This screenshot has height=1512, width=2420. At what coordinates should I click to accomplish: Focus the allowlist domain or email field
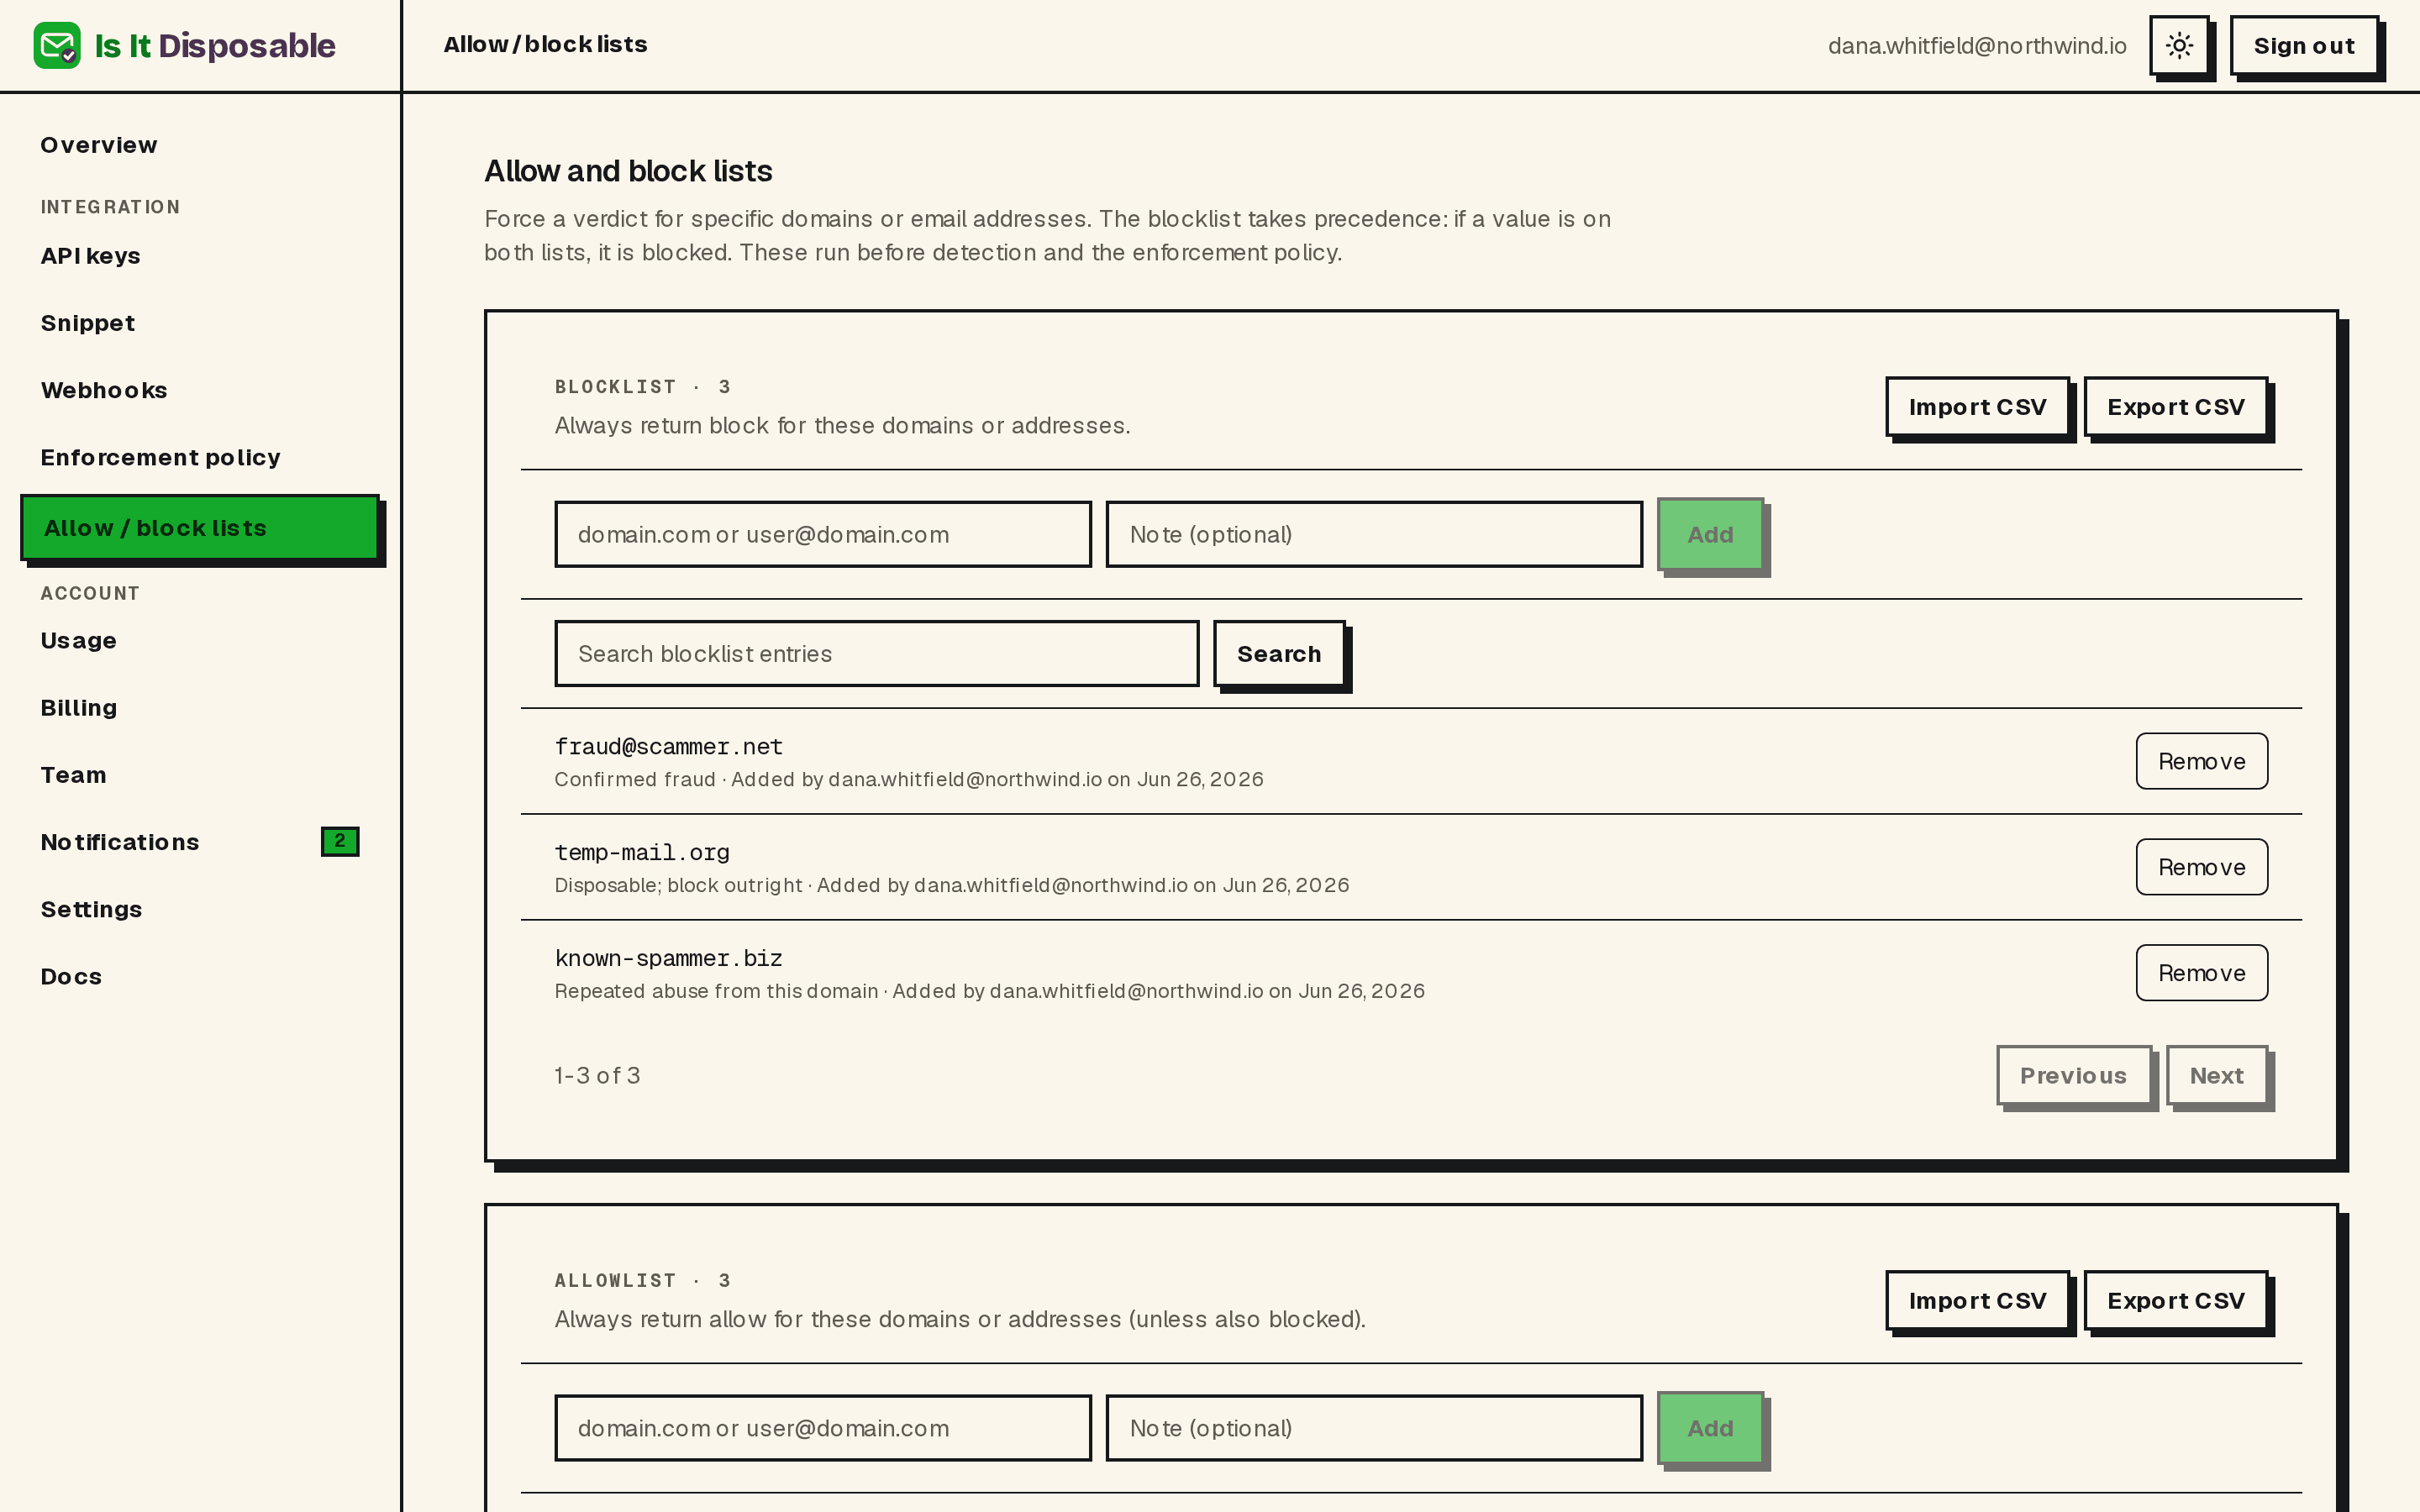click(823, 1428)
